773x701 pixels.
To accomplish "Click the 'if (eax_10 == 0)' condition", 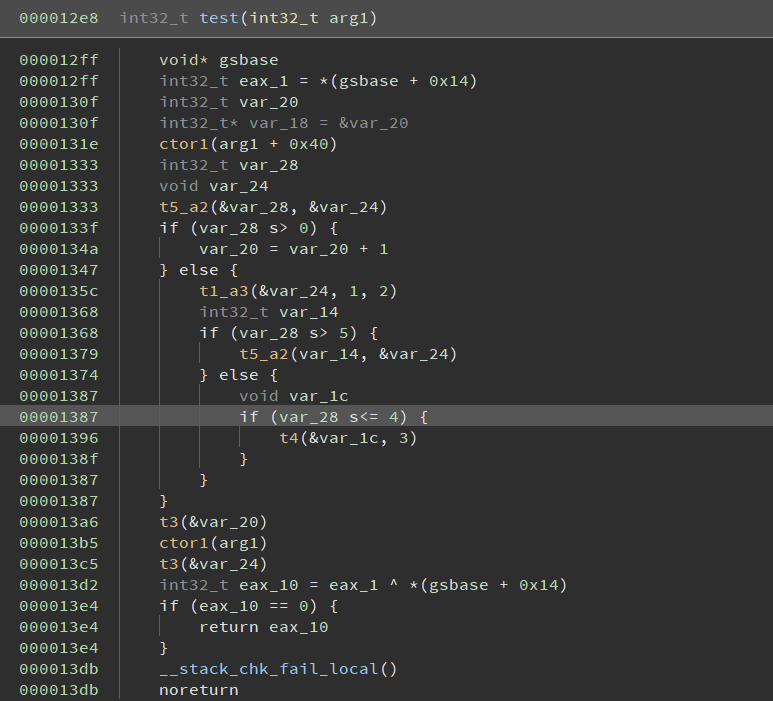I will (x=248, y=606).
